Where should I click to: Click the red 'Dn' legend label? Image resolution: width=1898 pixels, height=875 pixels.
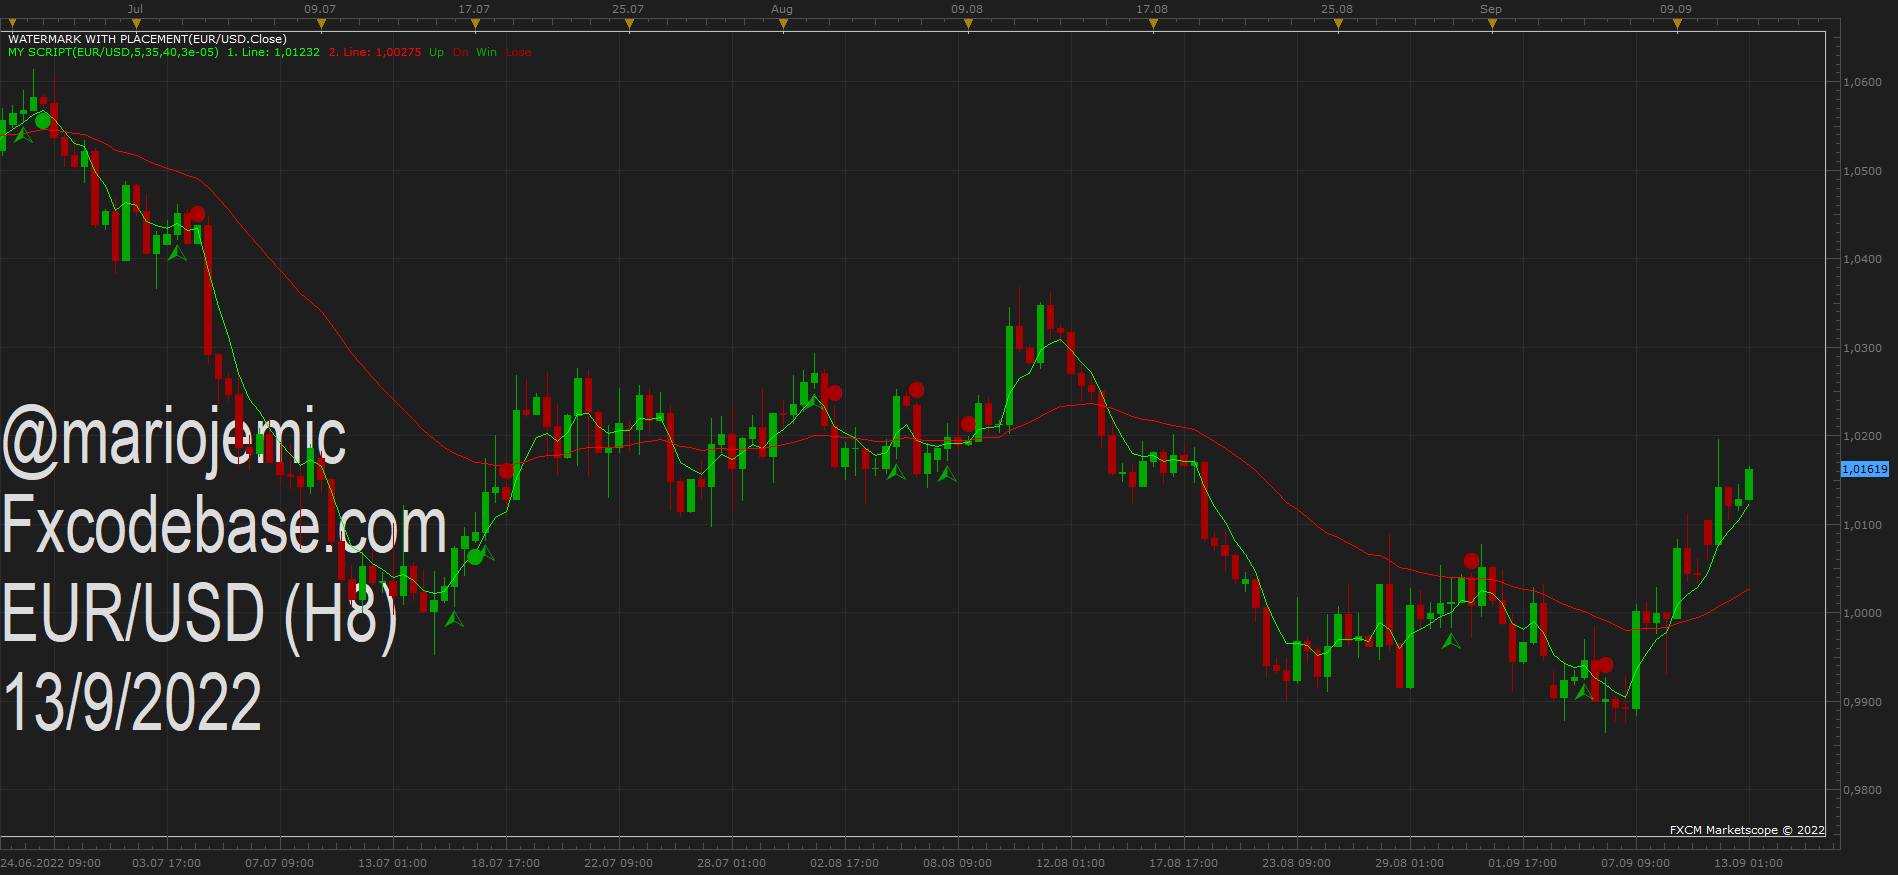coord(460,52)
